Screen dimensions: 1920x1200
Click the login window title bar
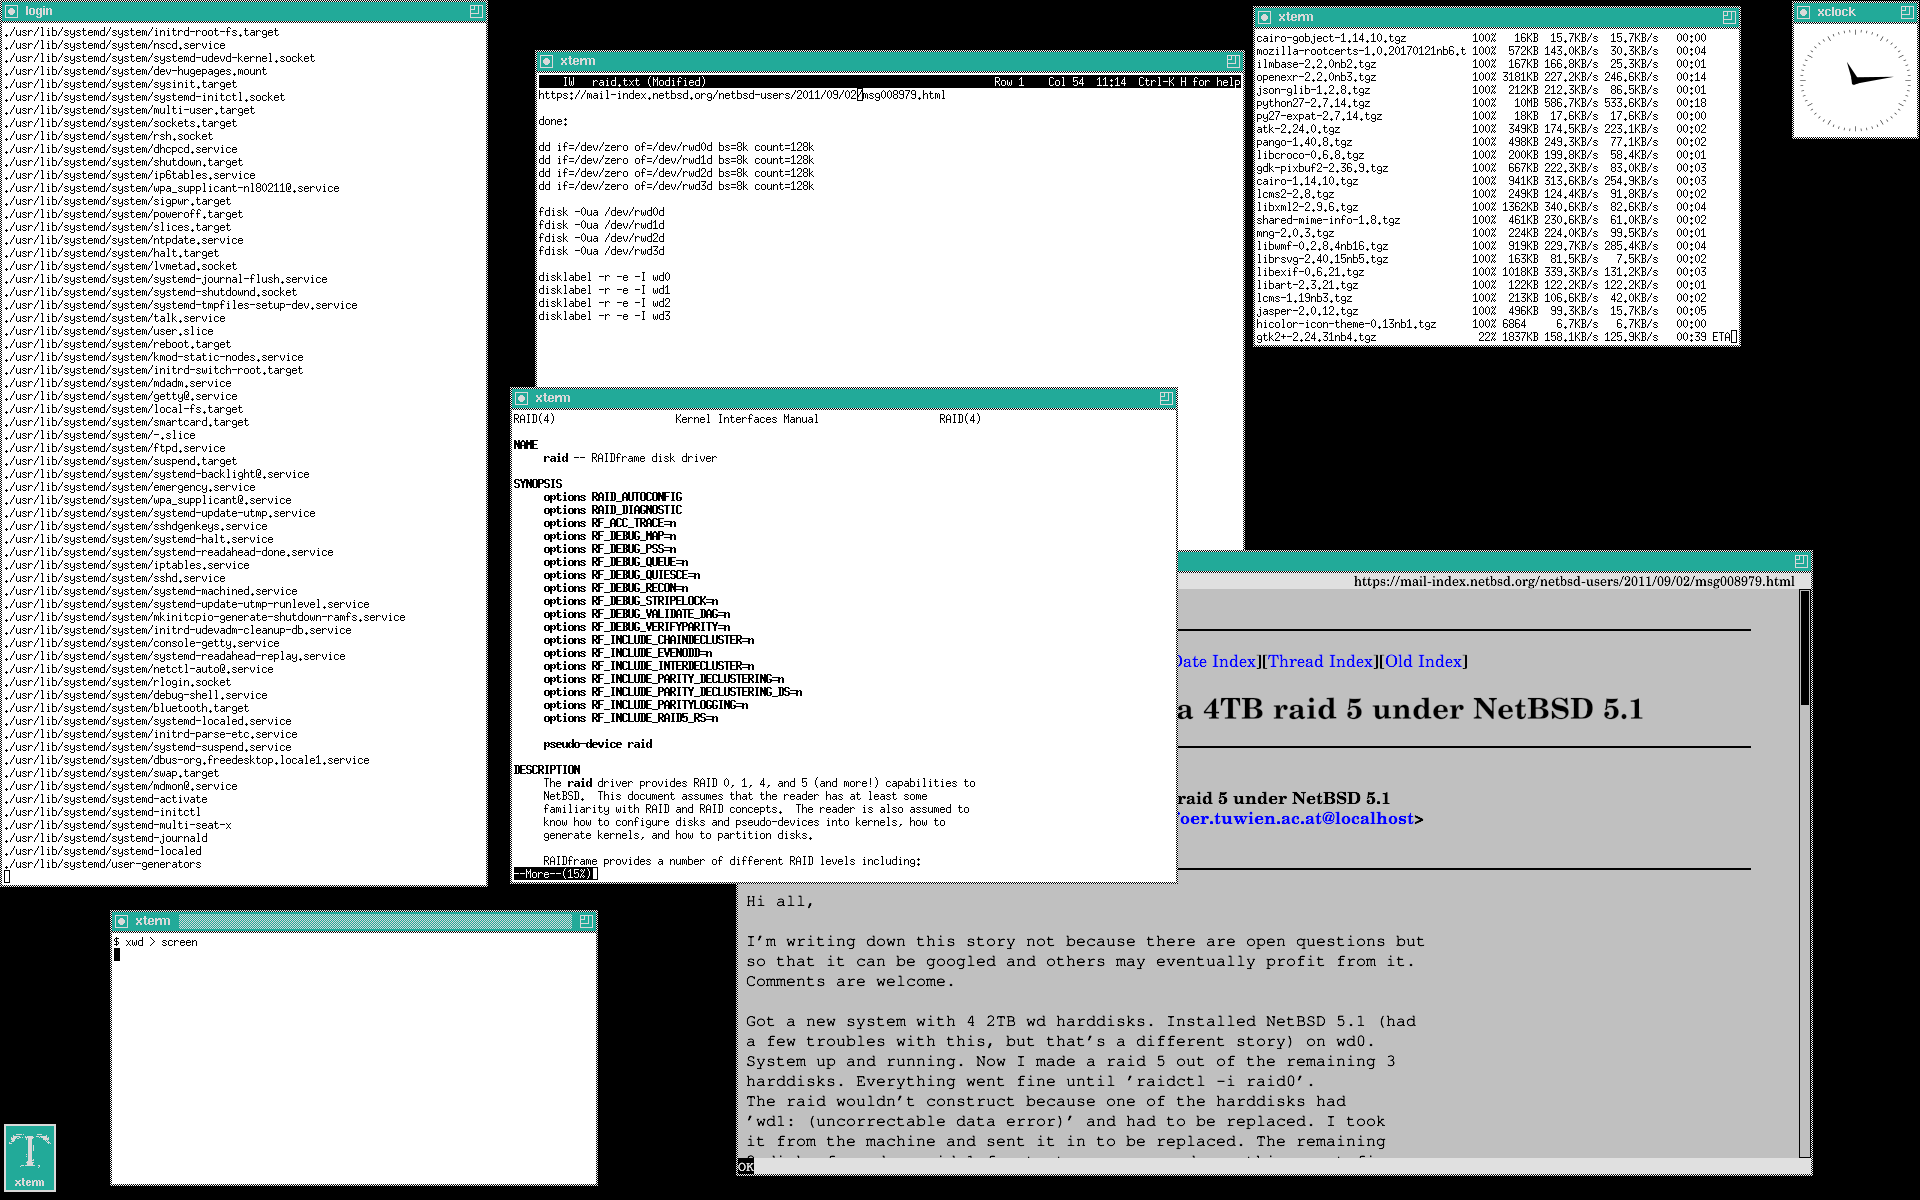(x=240, y=11)
